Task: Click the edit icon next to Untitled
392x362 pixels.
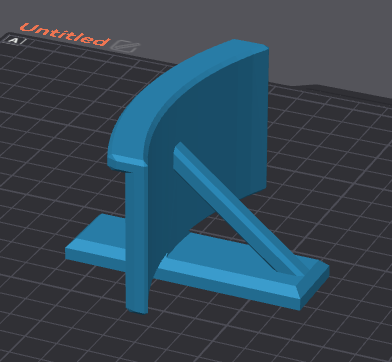Action: (125, 46)
